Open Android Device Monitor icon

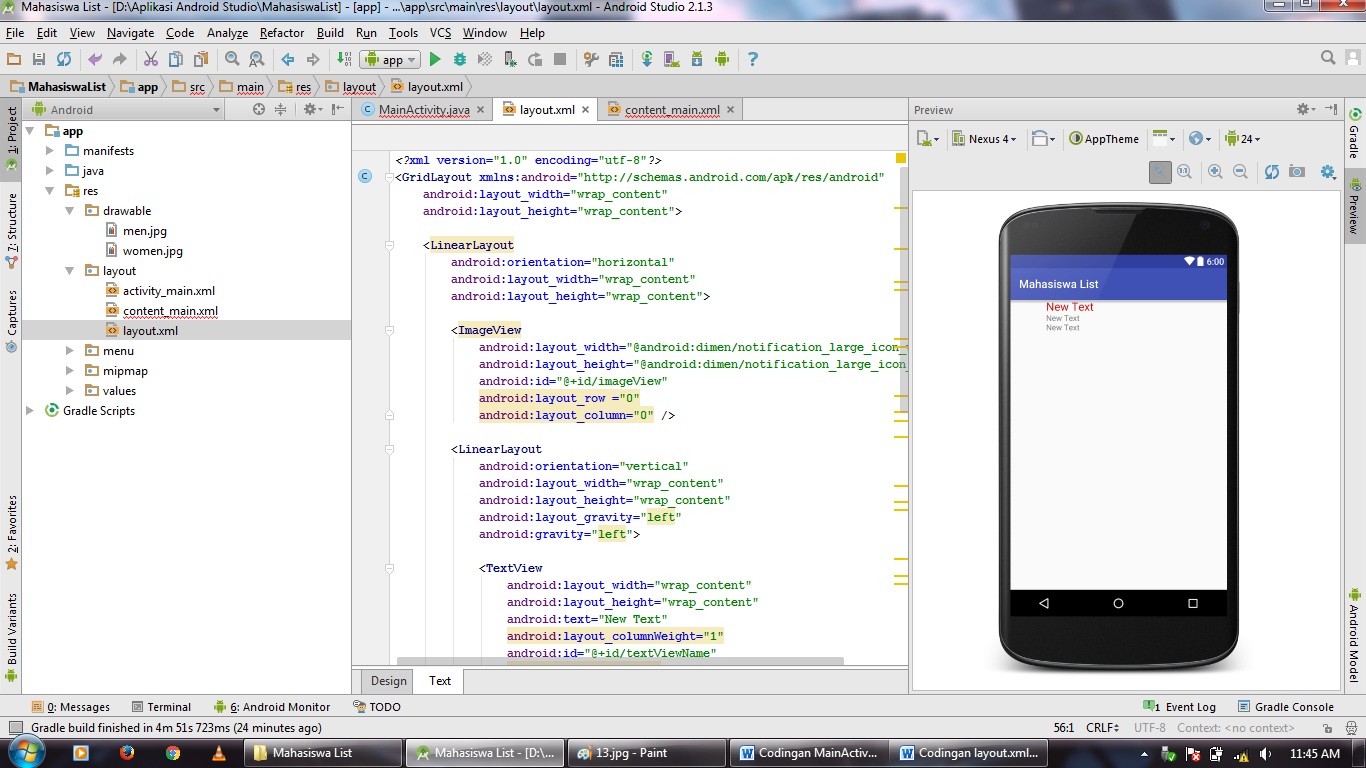point(722,60)
